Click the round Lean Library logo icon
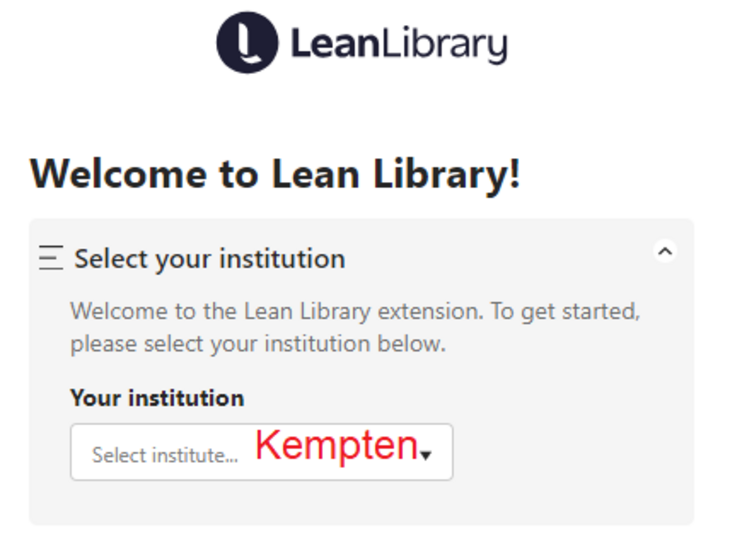 (247, 42)
